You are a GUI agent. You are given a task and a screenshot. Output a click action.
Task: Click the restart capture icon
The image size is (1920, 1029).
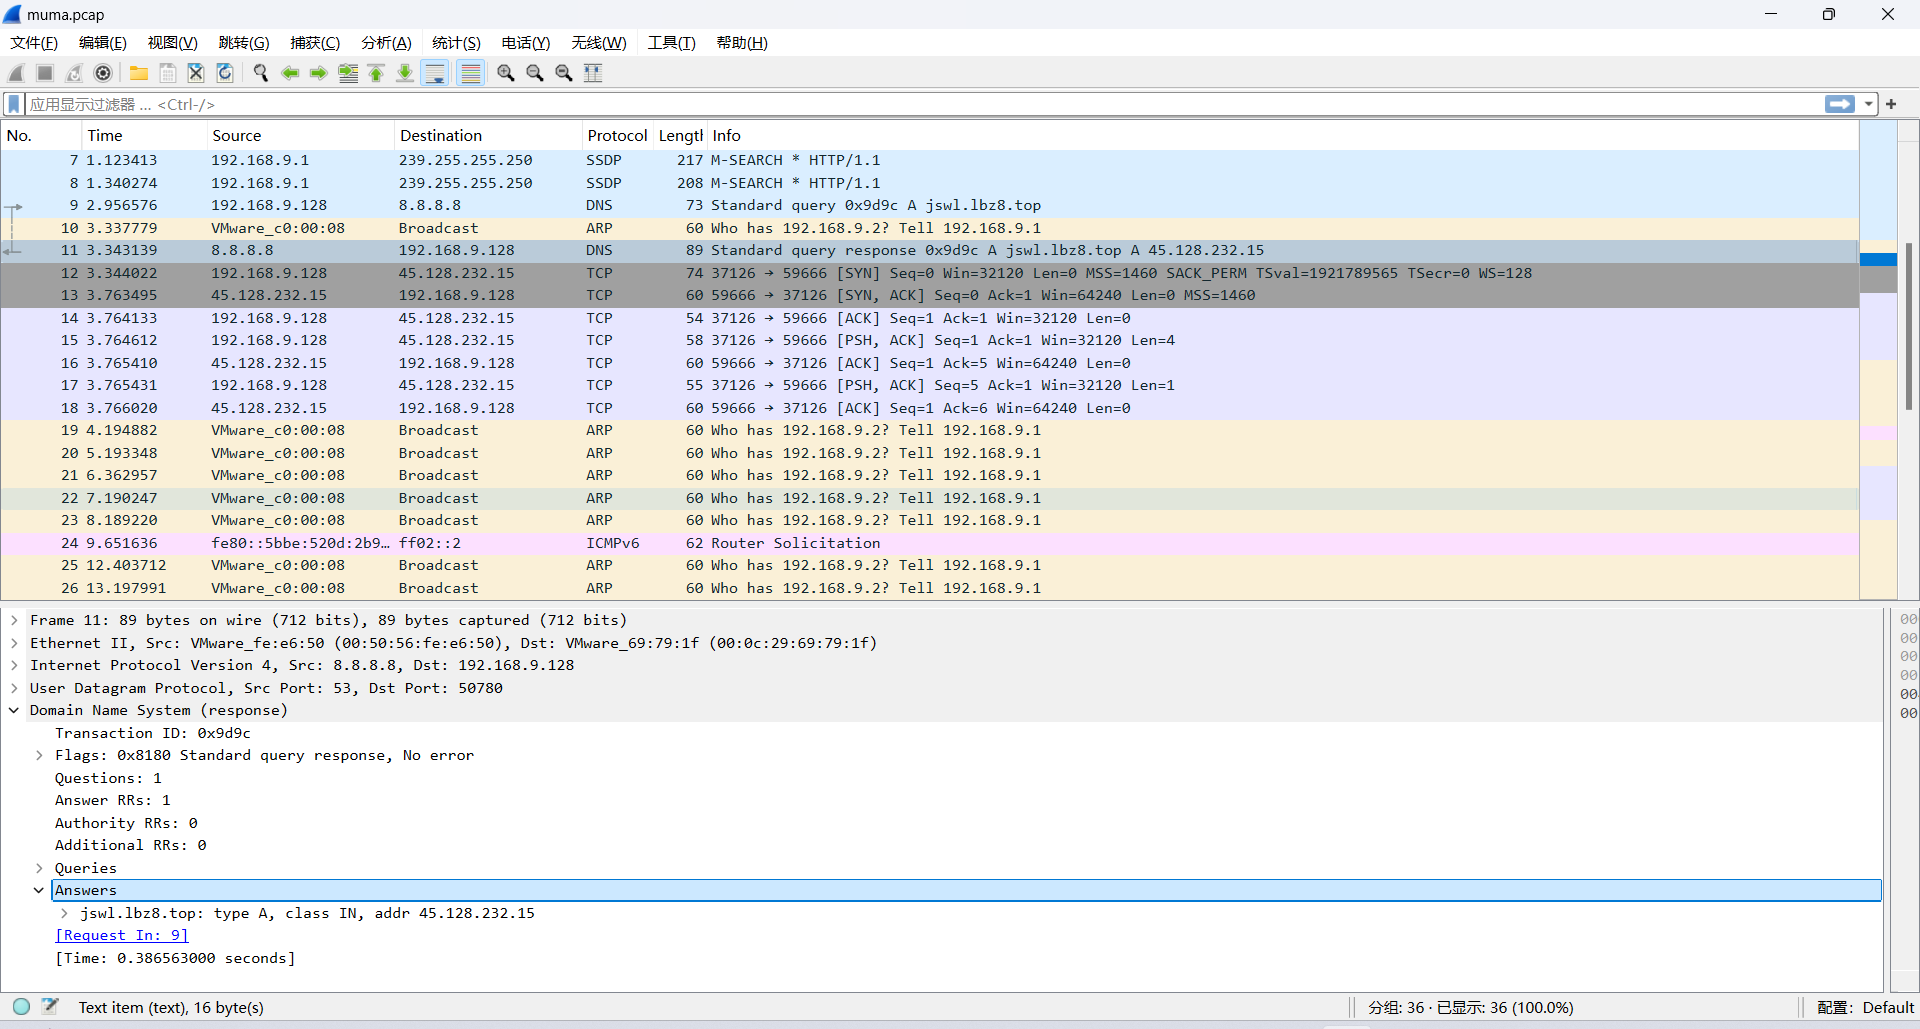click(74, 73)
